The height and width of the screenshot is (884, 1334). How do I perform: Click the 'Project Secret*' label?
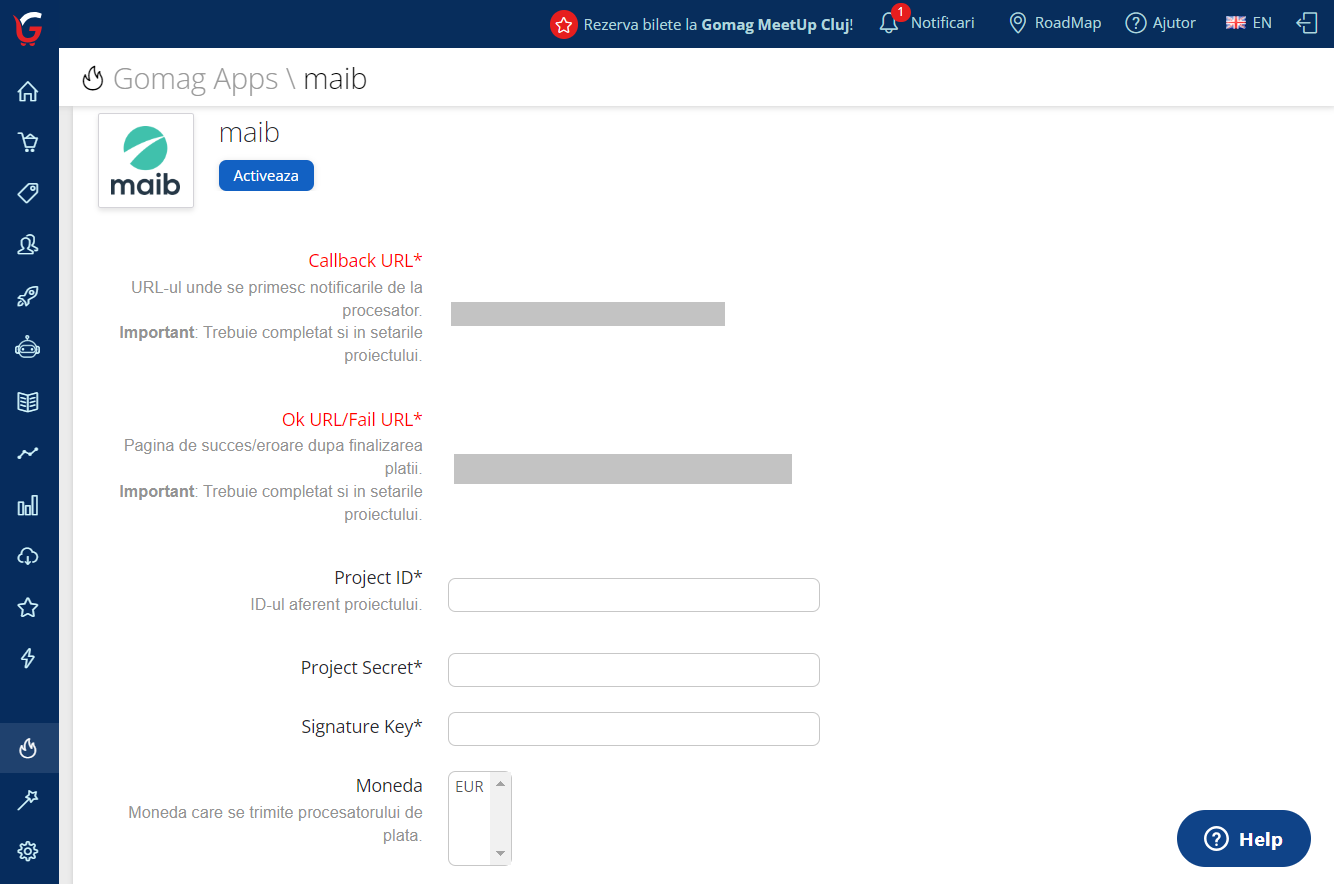tap(362, 667)
